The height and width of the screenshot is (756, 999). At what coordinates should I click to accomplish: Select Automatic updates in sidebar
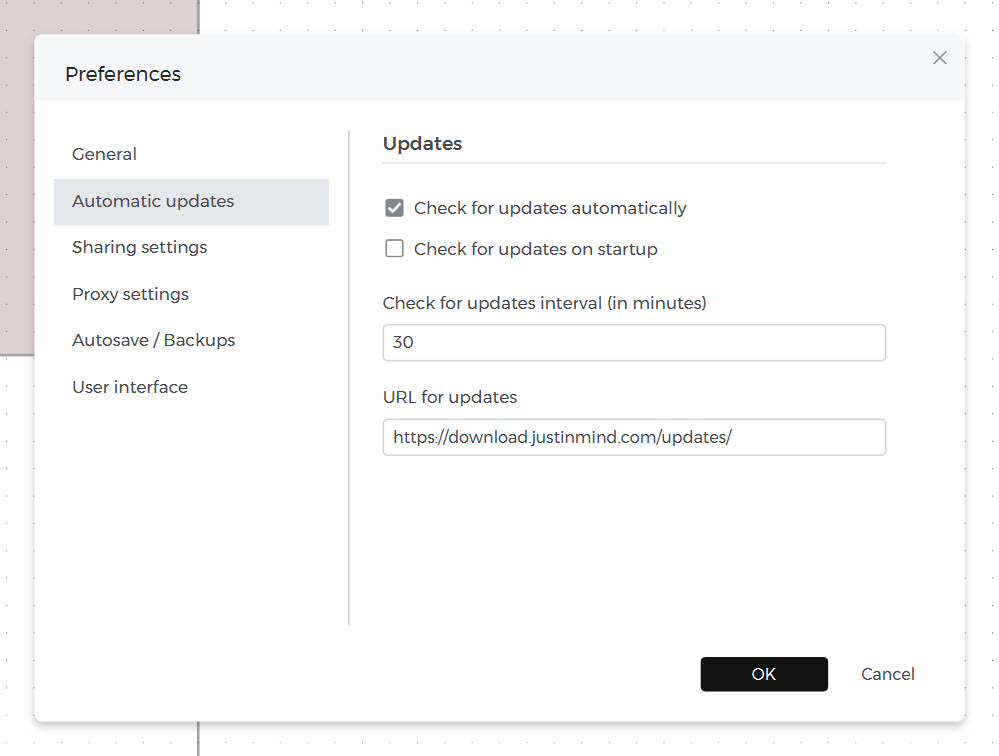coord(153,201)
